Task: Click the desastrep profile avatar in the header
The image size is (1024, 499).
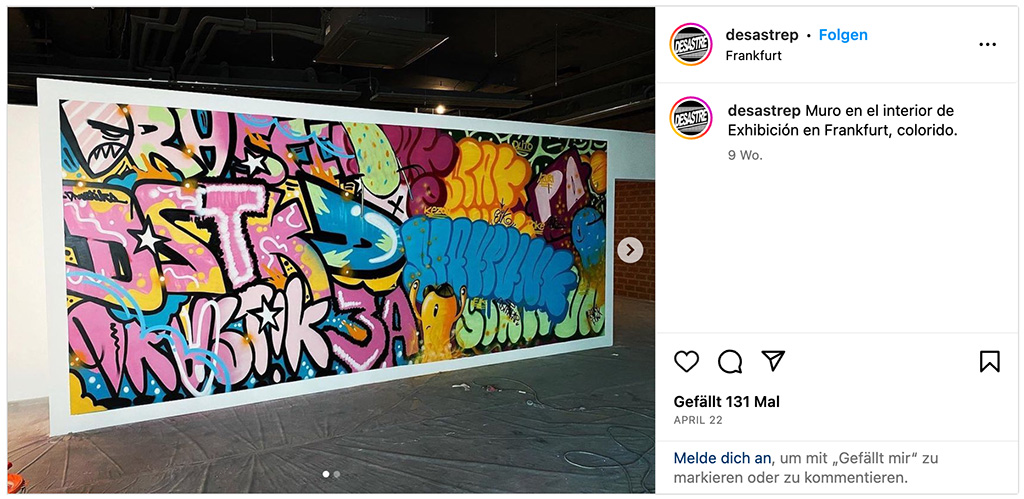Action: pyautogui.click(x=691, y=44)
